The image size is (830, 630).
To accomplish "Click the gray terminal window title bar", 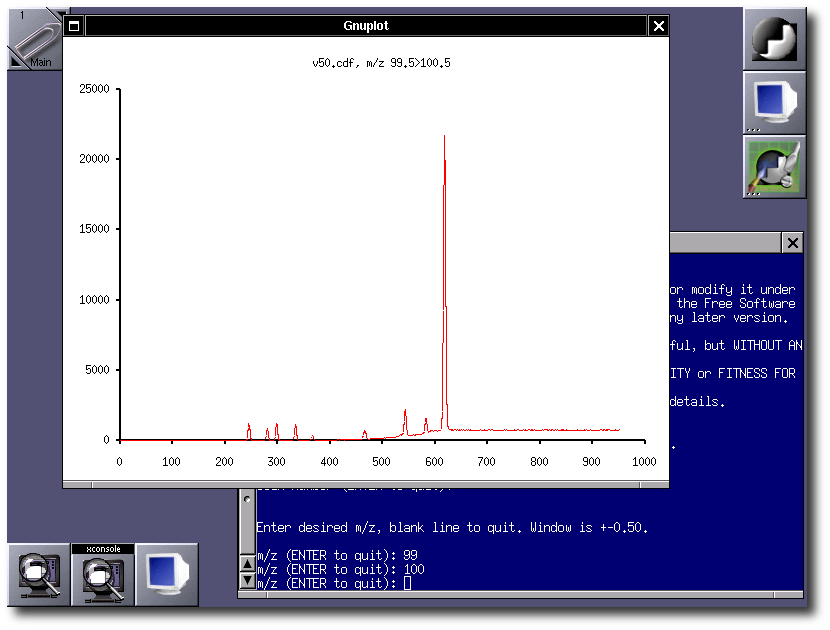I will pyautogui.click(x=726, y=243).
